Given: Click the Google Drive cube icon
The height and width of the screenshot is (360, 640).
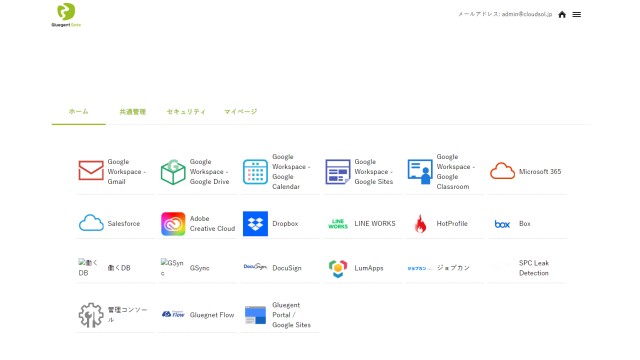Looking at the screenshot, I should 173,172.
